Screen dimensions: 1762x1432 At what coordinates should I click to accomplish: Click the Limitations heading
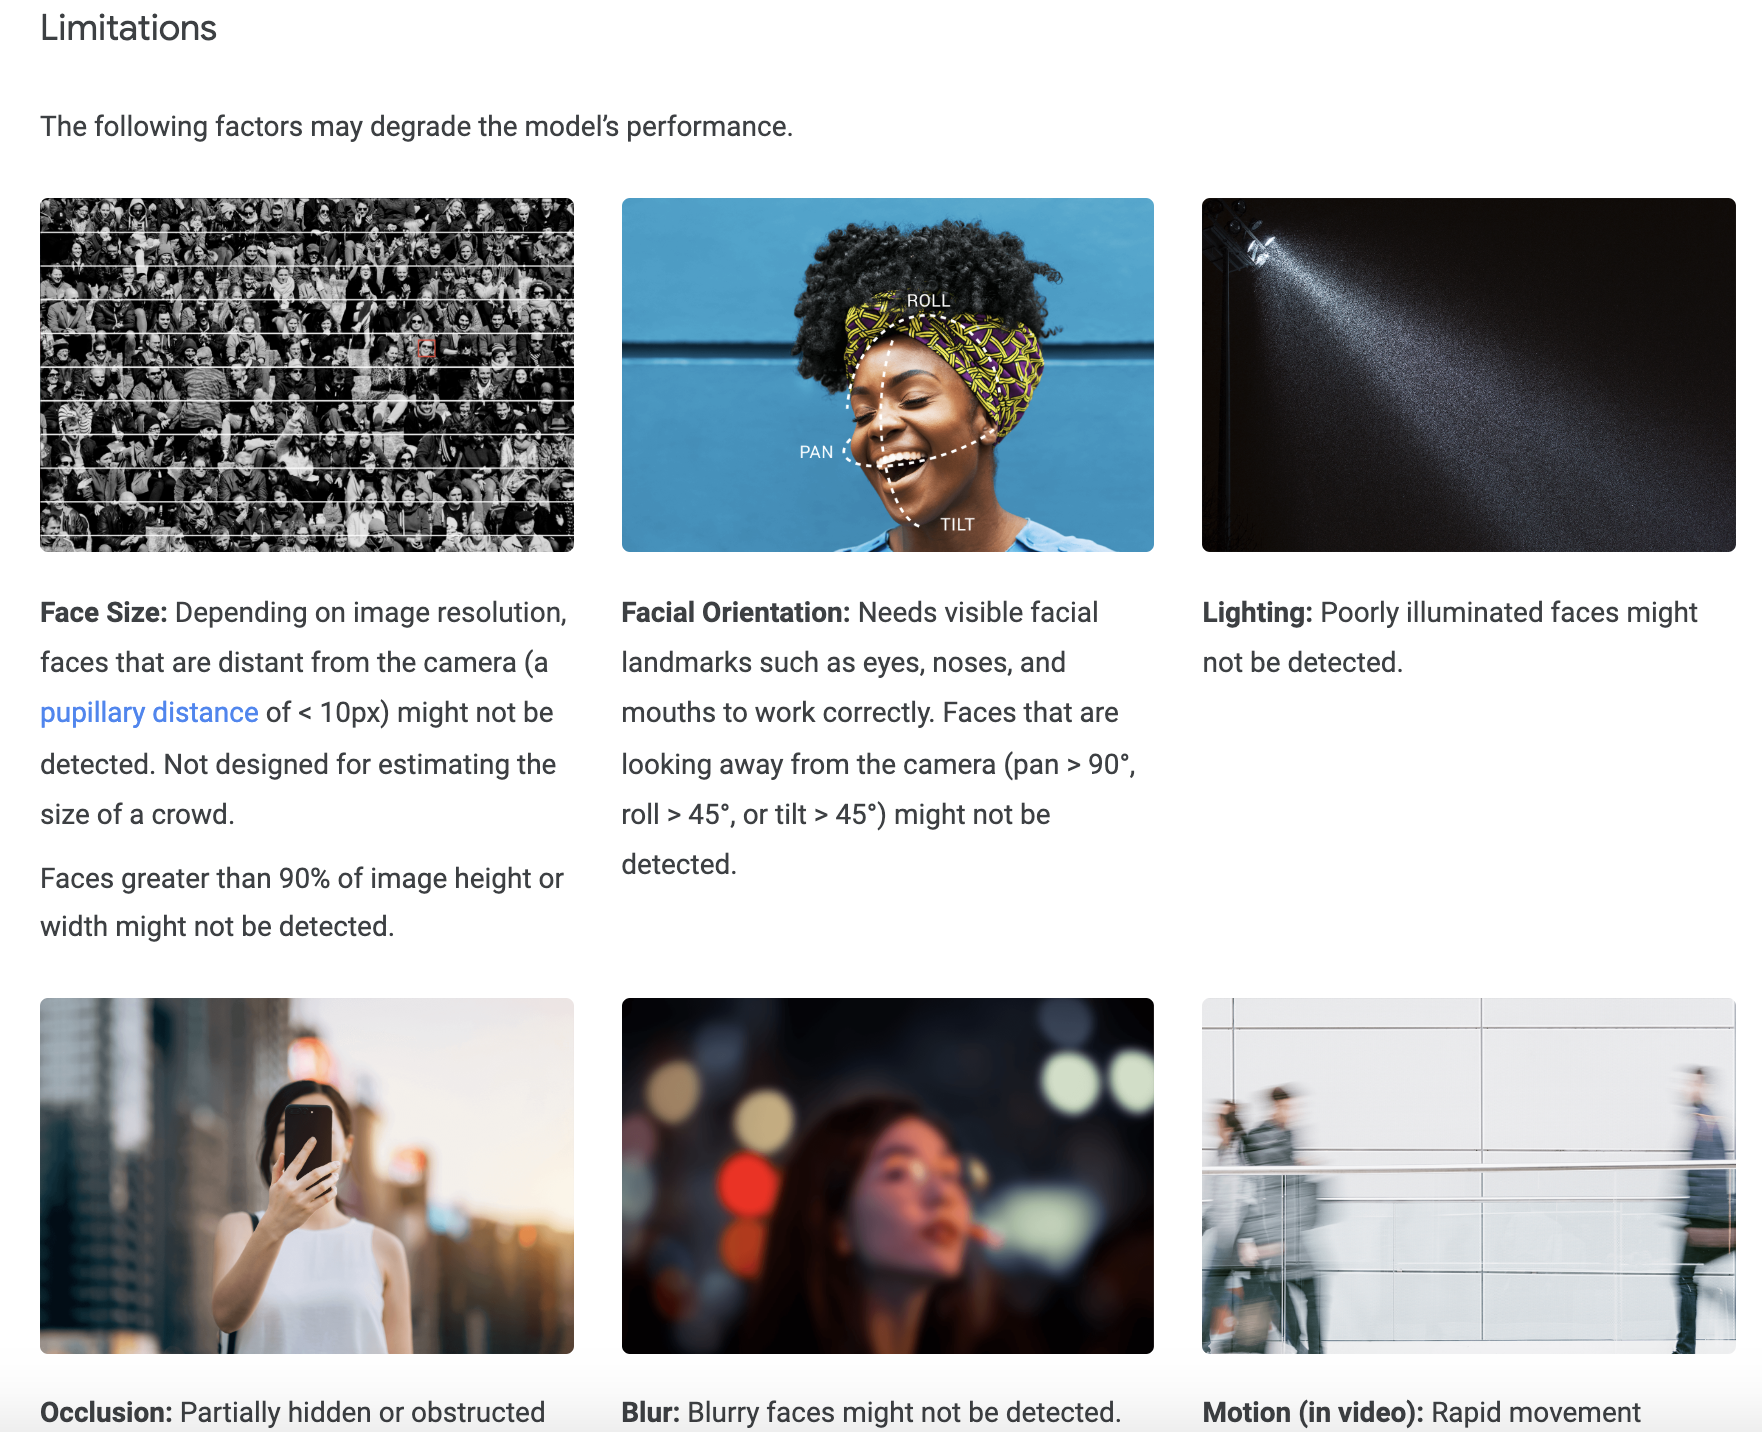[x=128, y=28]
